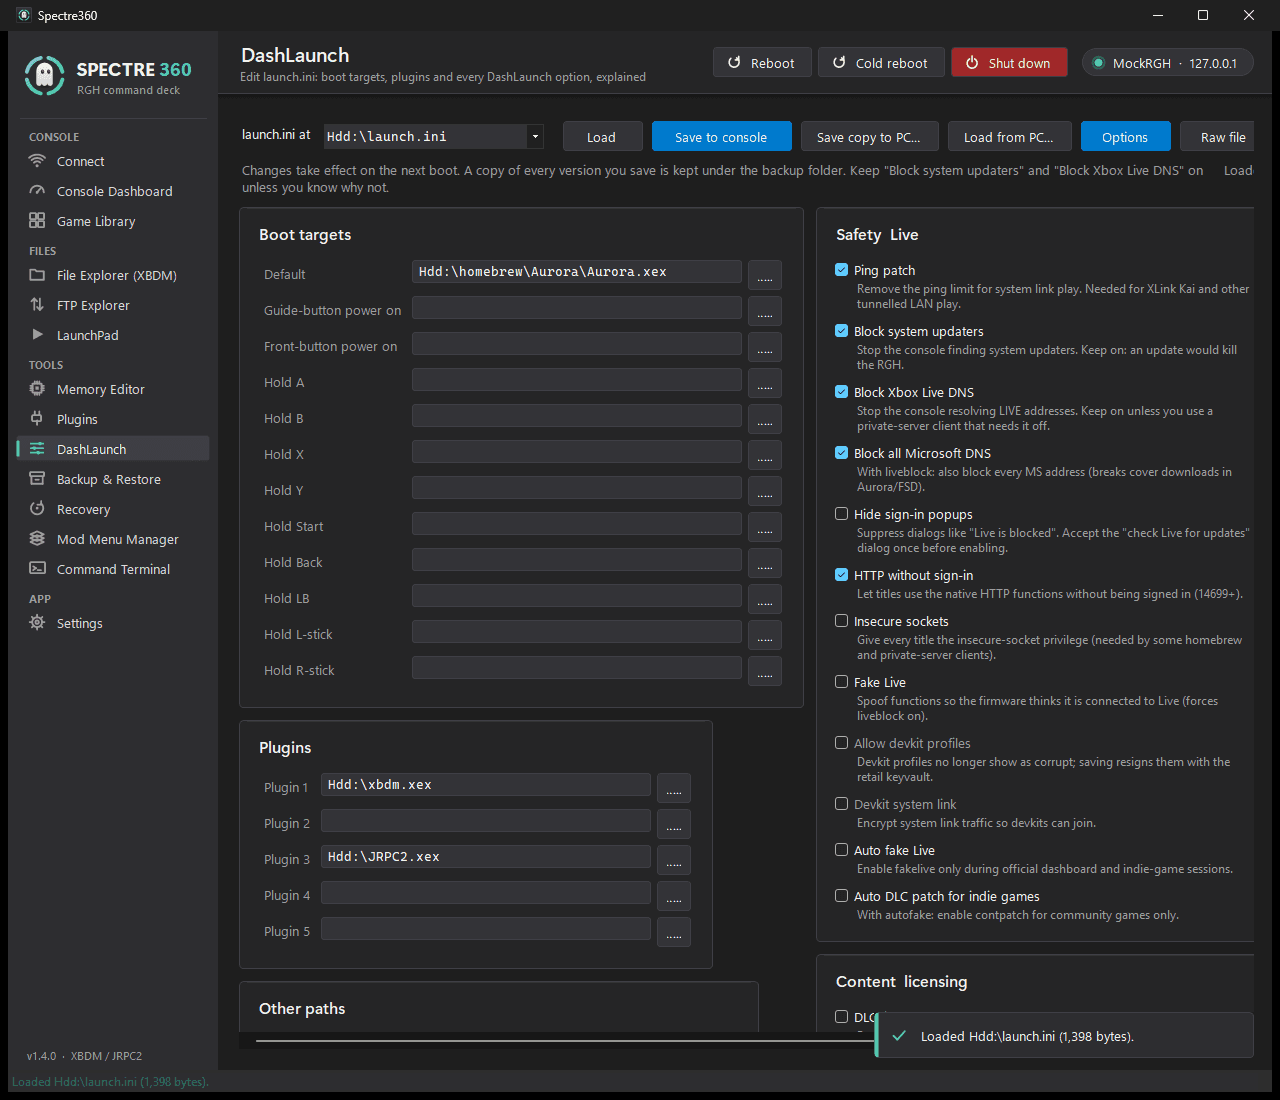Browse for the Default boot target

(x=765, y=275)
